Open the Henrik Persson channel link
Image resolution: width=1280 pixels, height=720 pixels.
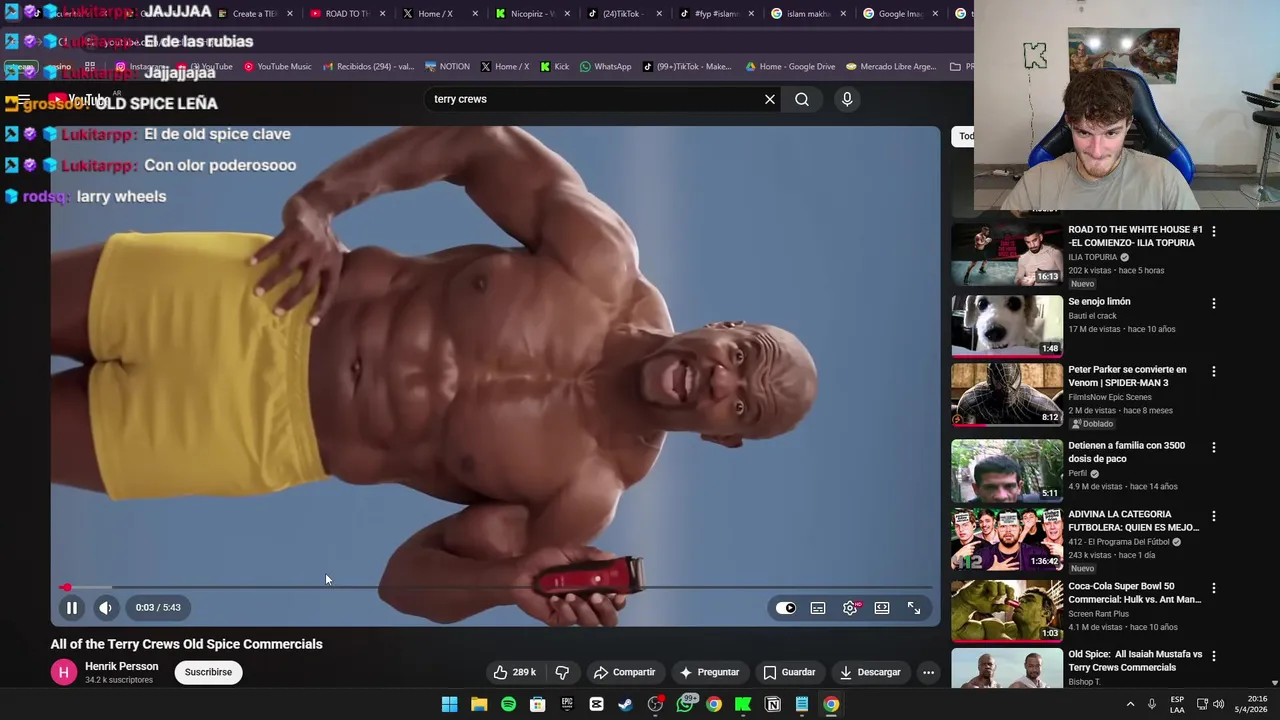click(x=121, y=666)
